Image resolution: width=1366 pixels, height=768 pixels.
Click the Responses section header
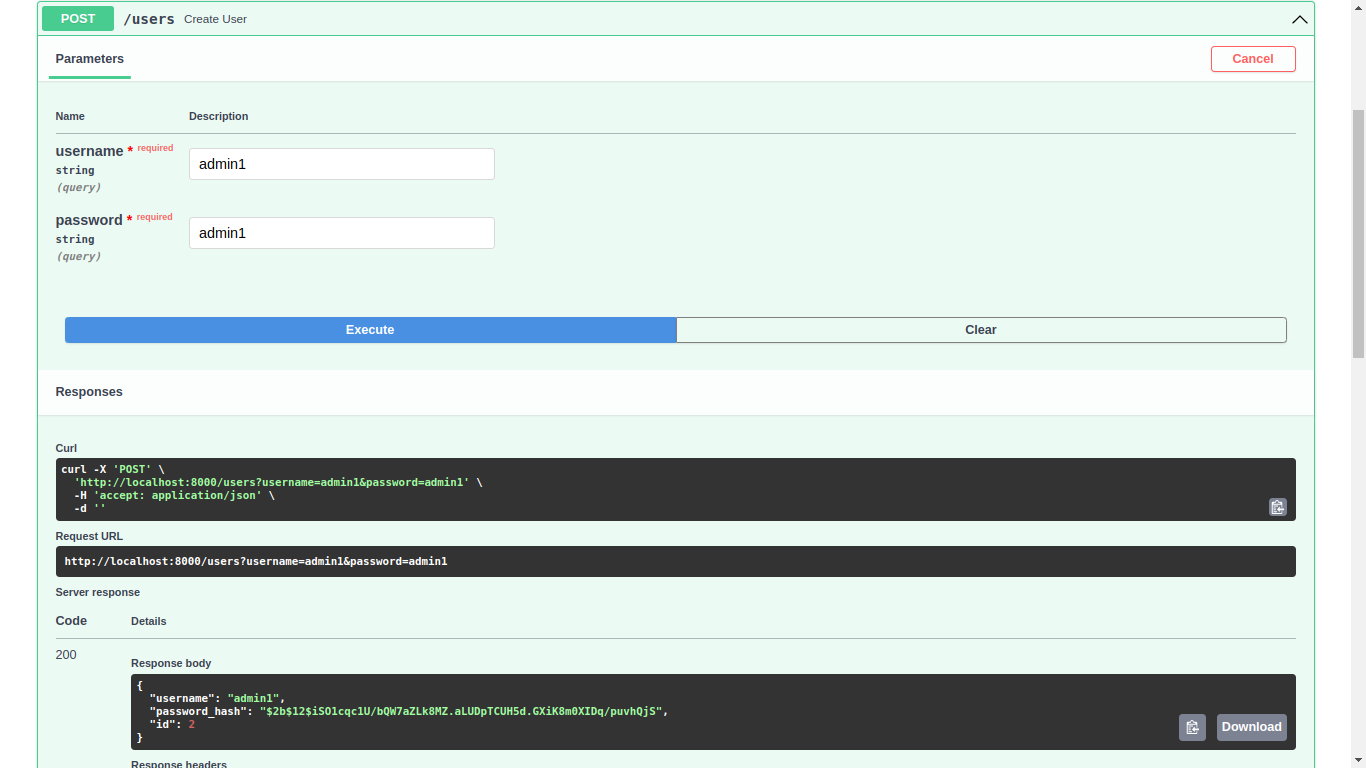89,391
